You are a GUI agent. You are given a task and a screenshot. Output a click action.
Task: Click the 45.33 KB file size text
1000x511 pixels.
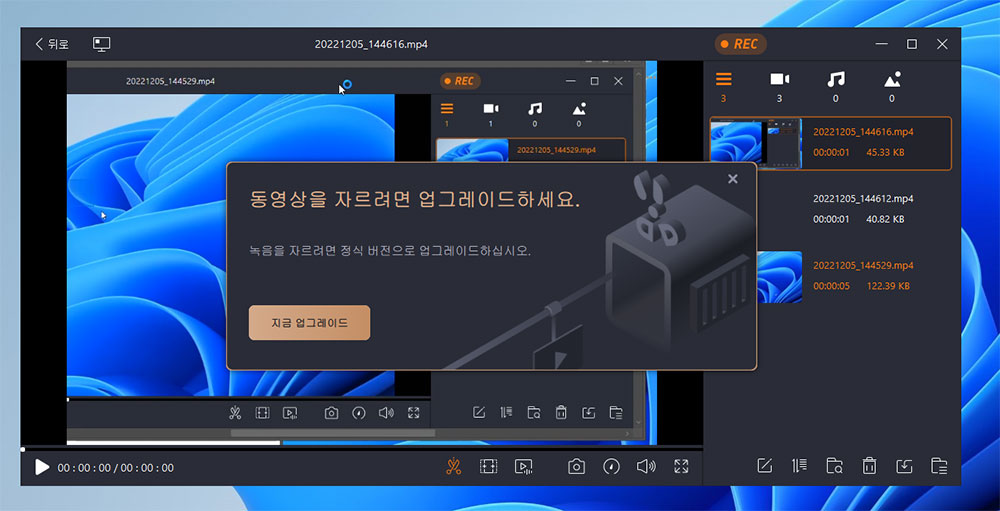[885, 152]
